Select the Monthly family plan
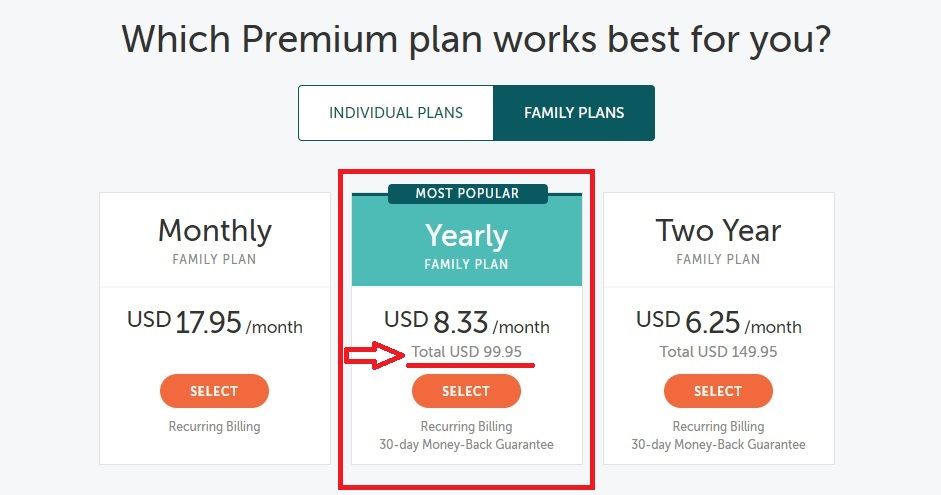Image resolution: width=941 pixels, height=495 pixels. click(x=214, y=391)
